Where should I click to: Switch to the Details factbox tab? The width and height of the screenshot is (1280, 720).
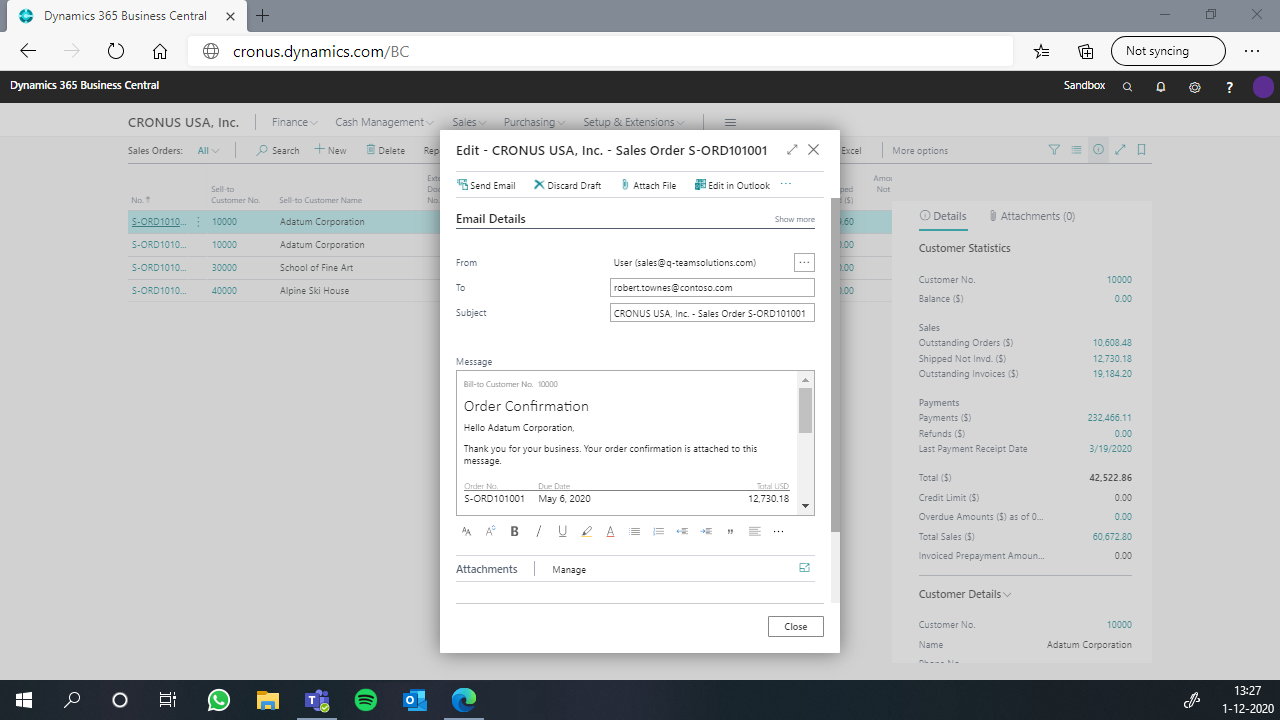(943, 216)
